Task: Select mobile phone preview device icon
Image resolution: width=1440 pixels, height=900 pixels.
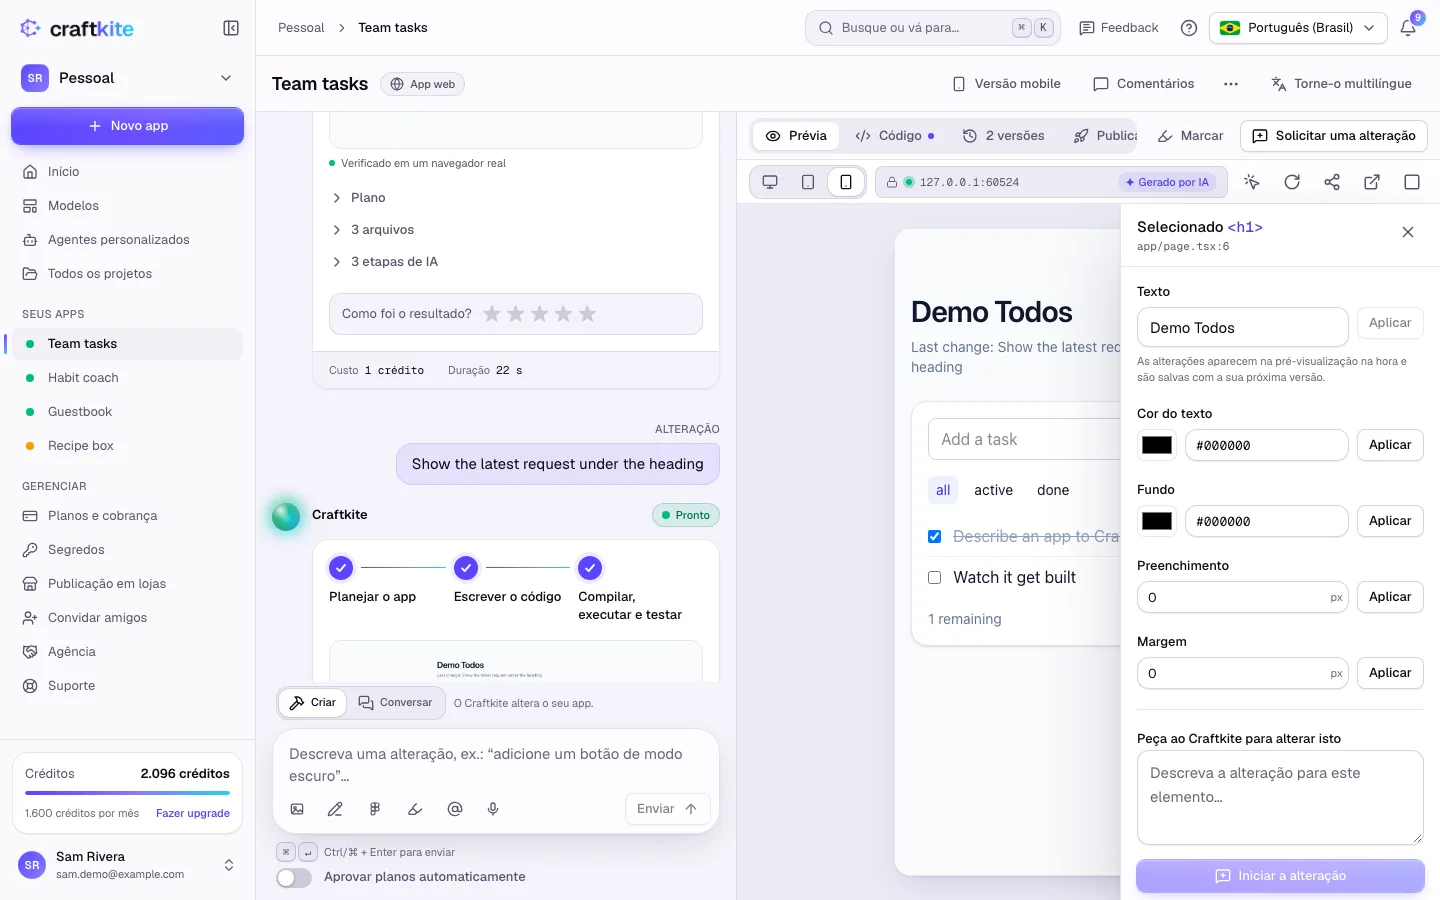Action: click(846, 182)
